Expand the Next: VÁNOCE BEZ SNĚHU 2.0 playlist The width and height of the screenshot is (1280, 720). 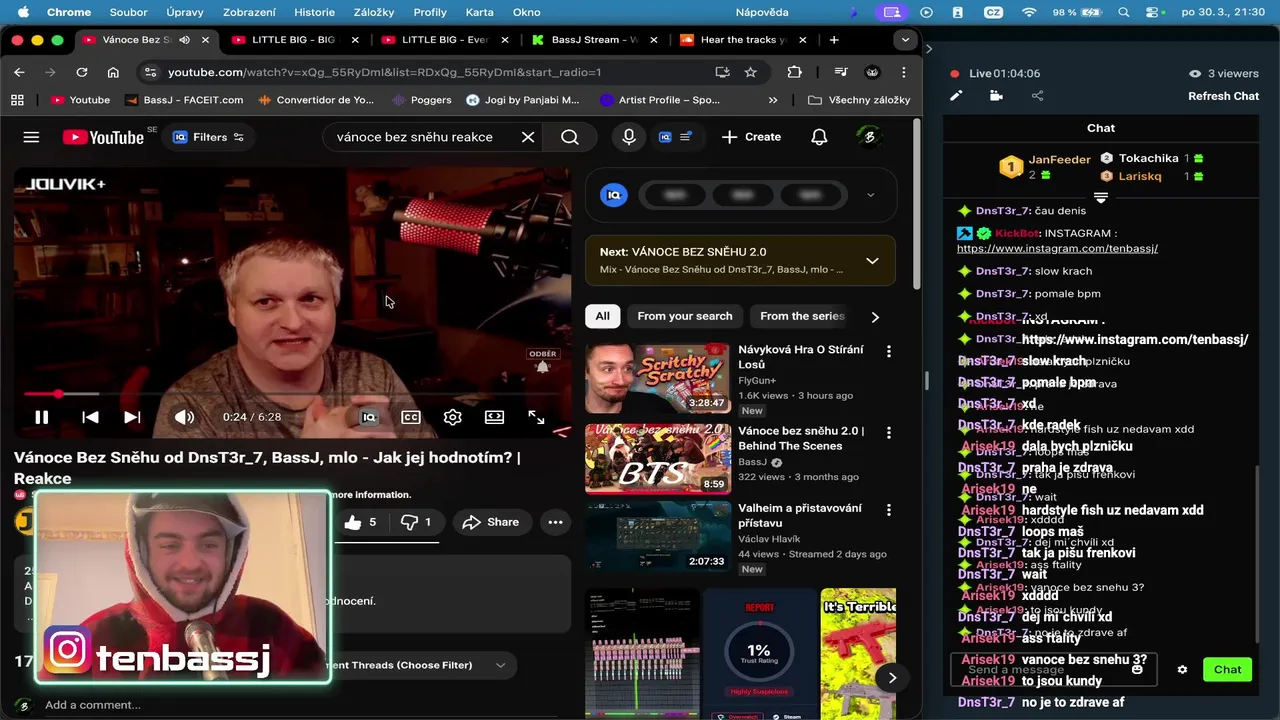(872, 261)
